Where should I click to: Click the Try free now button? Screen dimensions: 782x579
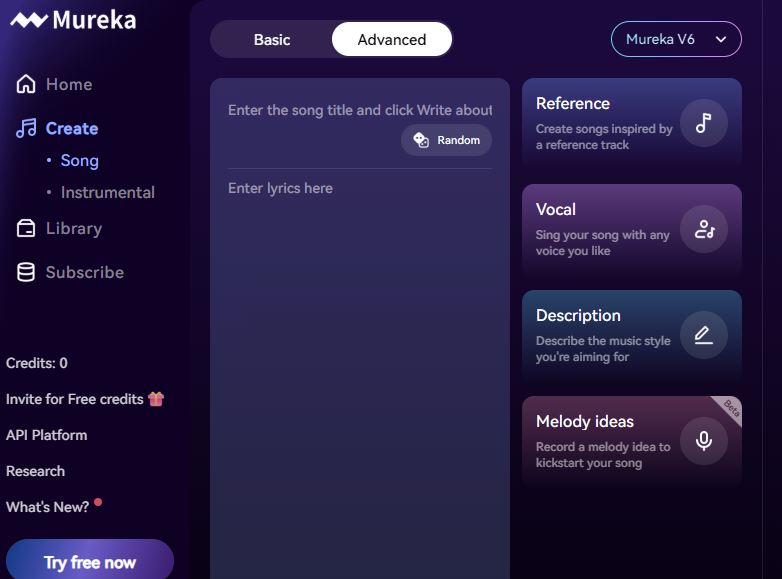coord(90,562)
